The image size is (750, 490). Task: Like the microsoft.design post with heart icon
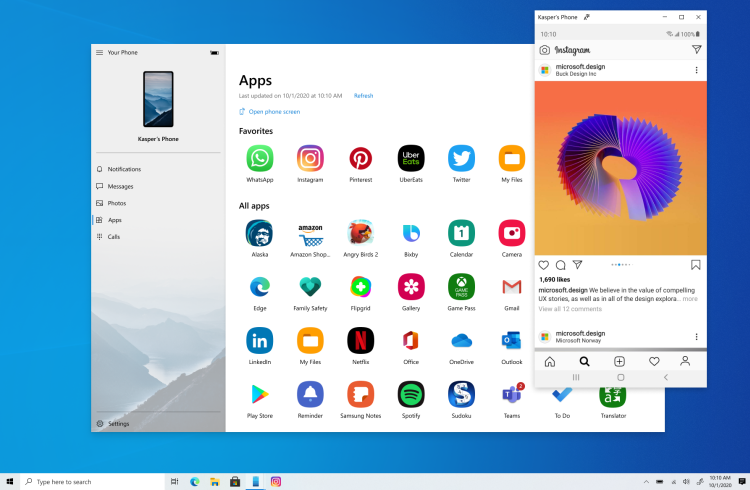(543, 265)
